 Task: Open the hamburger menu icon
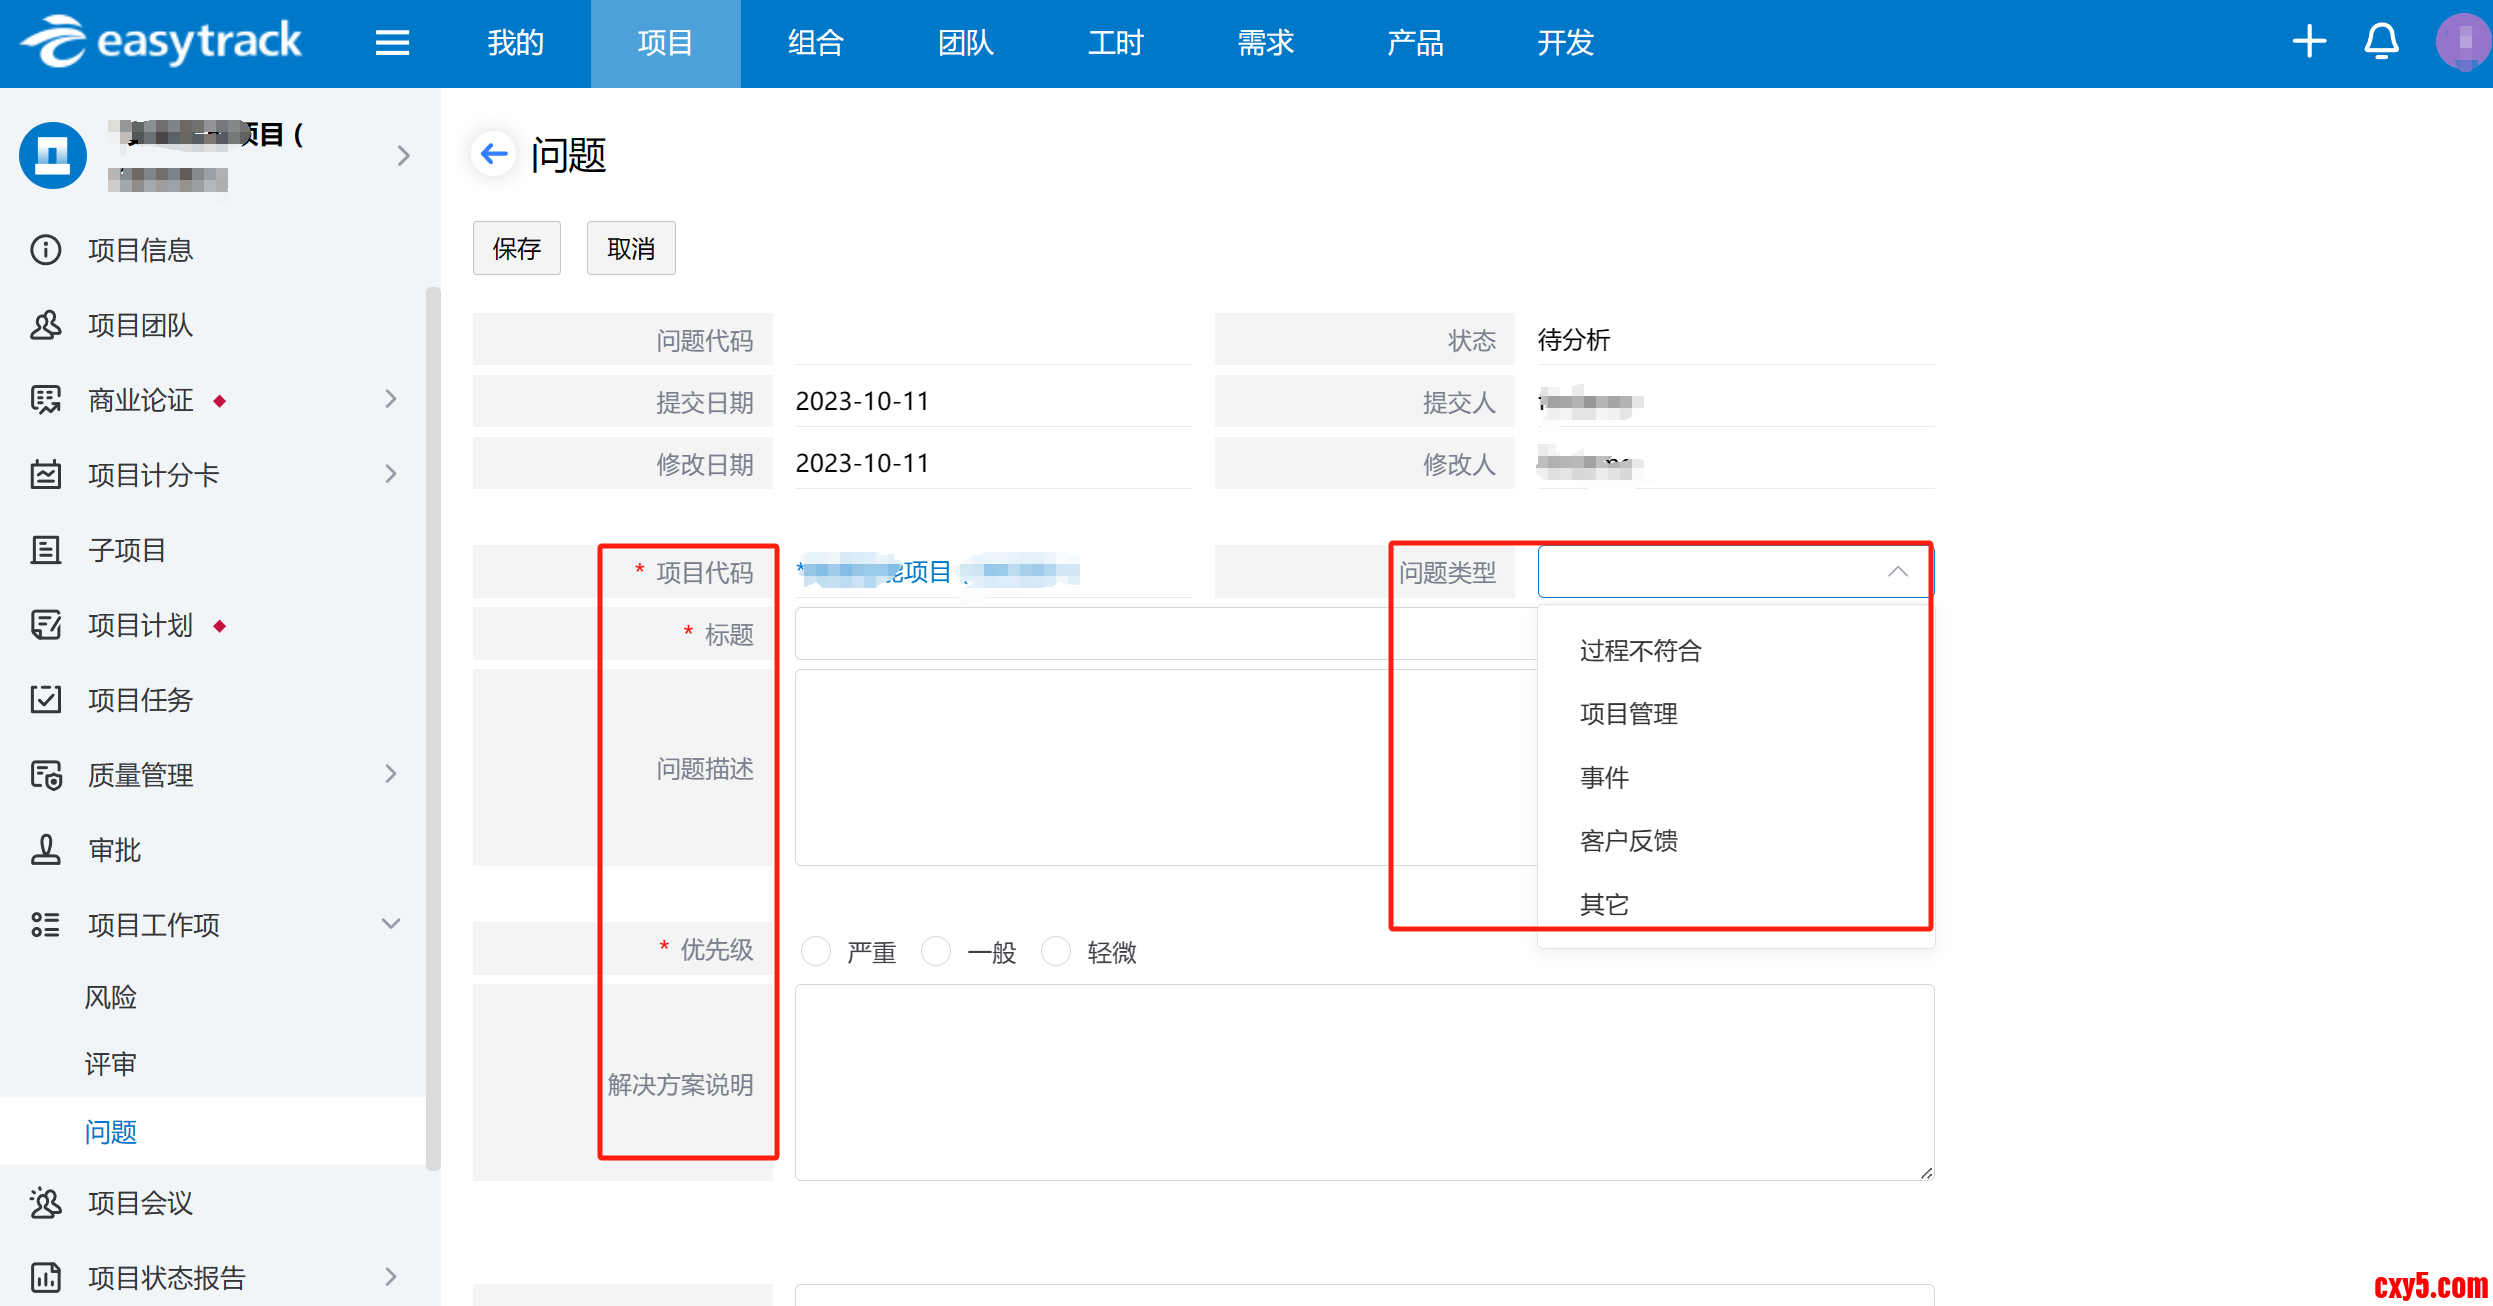[392, 43]
